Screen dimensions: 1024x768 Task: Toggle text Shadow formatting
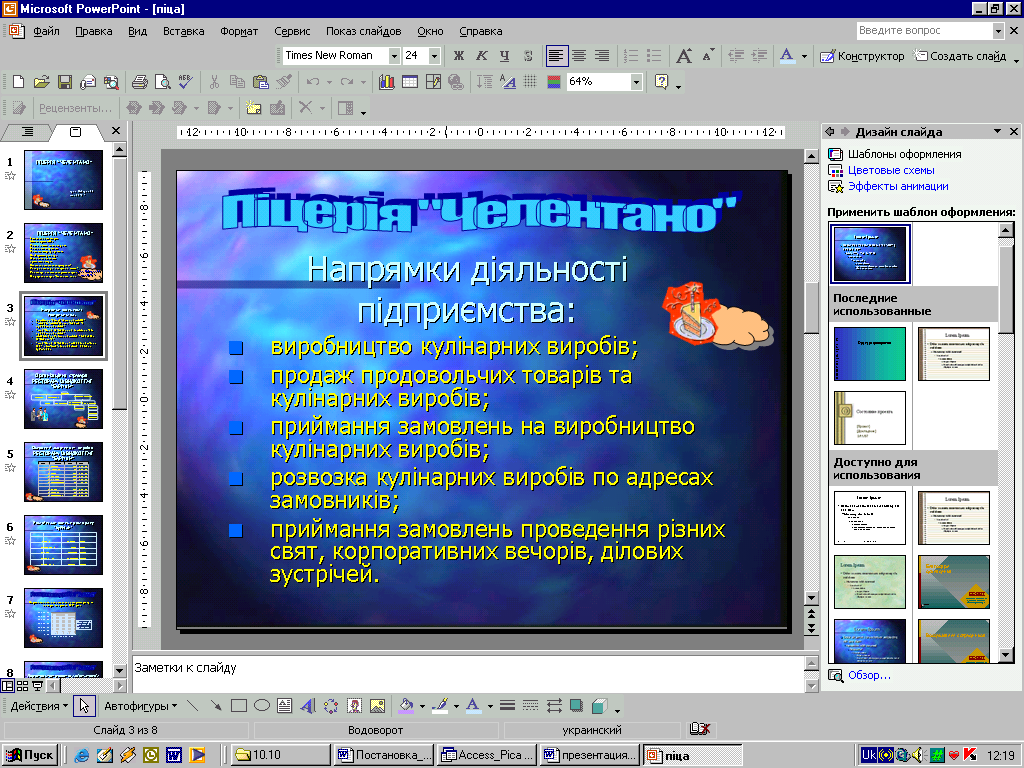528,56
